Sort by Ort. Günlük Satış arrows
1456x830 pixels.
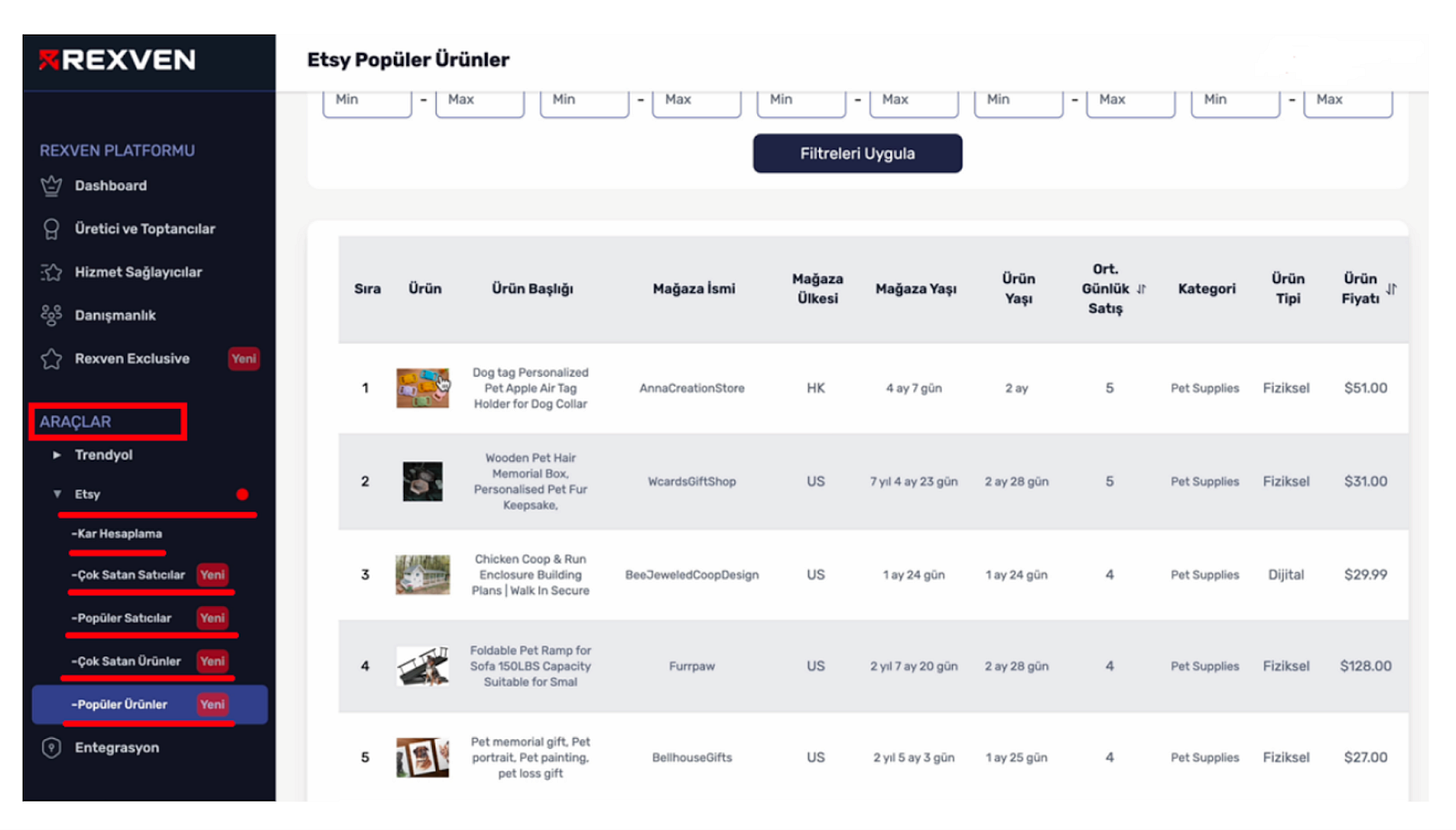1141,289
